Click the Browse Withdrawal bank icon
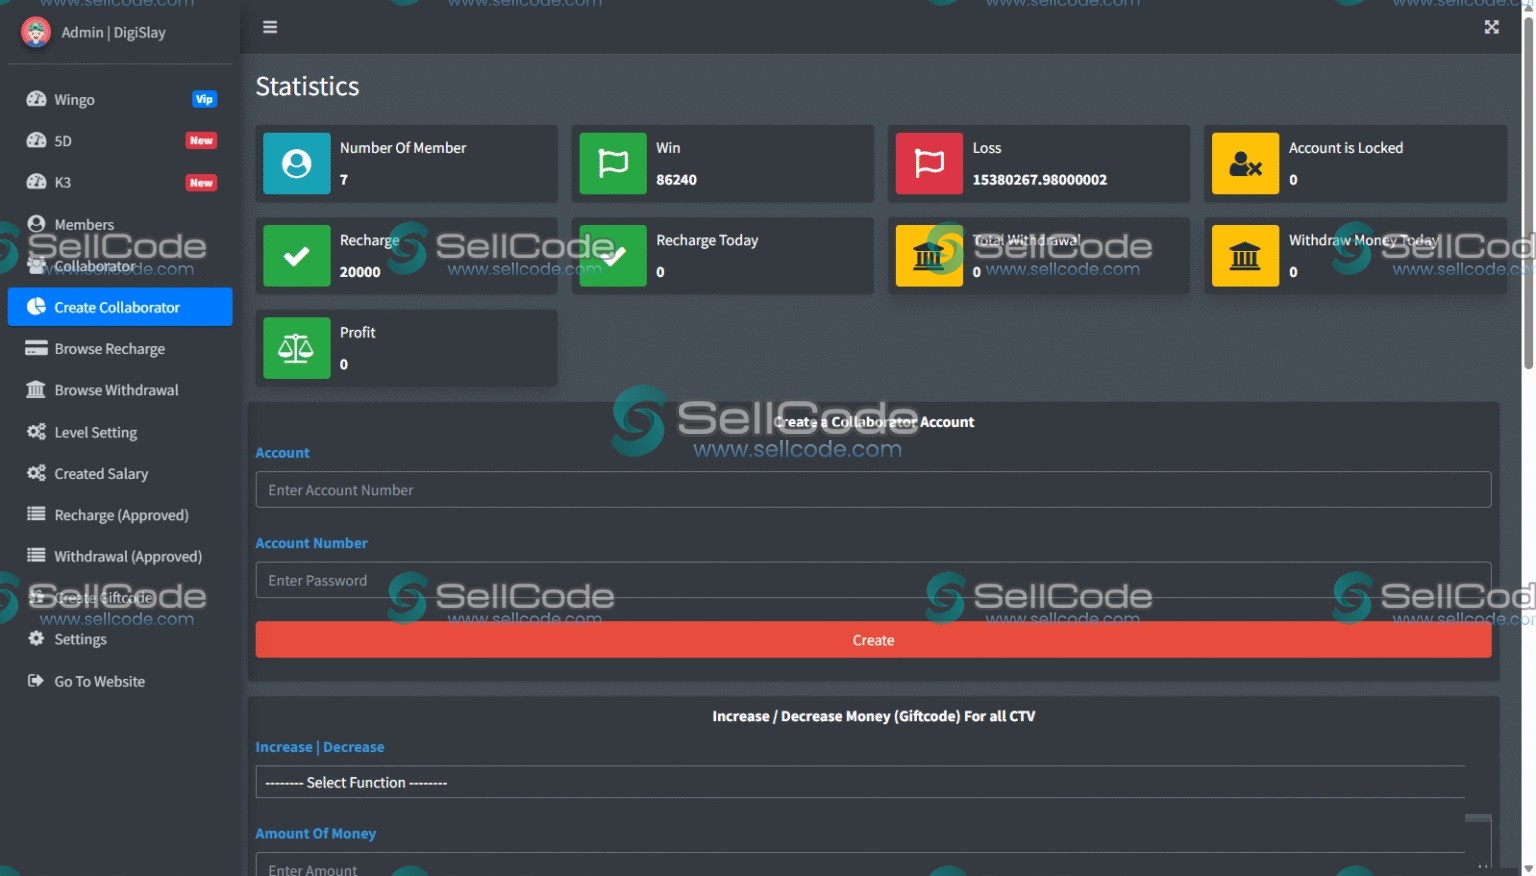 [x=36, y=390]
